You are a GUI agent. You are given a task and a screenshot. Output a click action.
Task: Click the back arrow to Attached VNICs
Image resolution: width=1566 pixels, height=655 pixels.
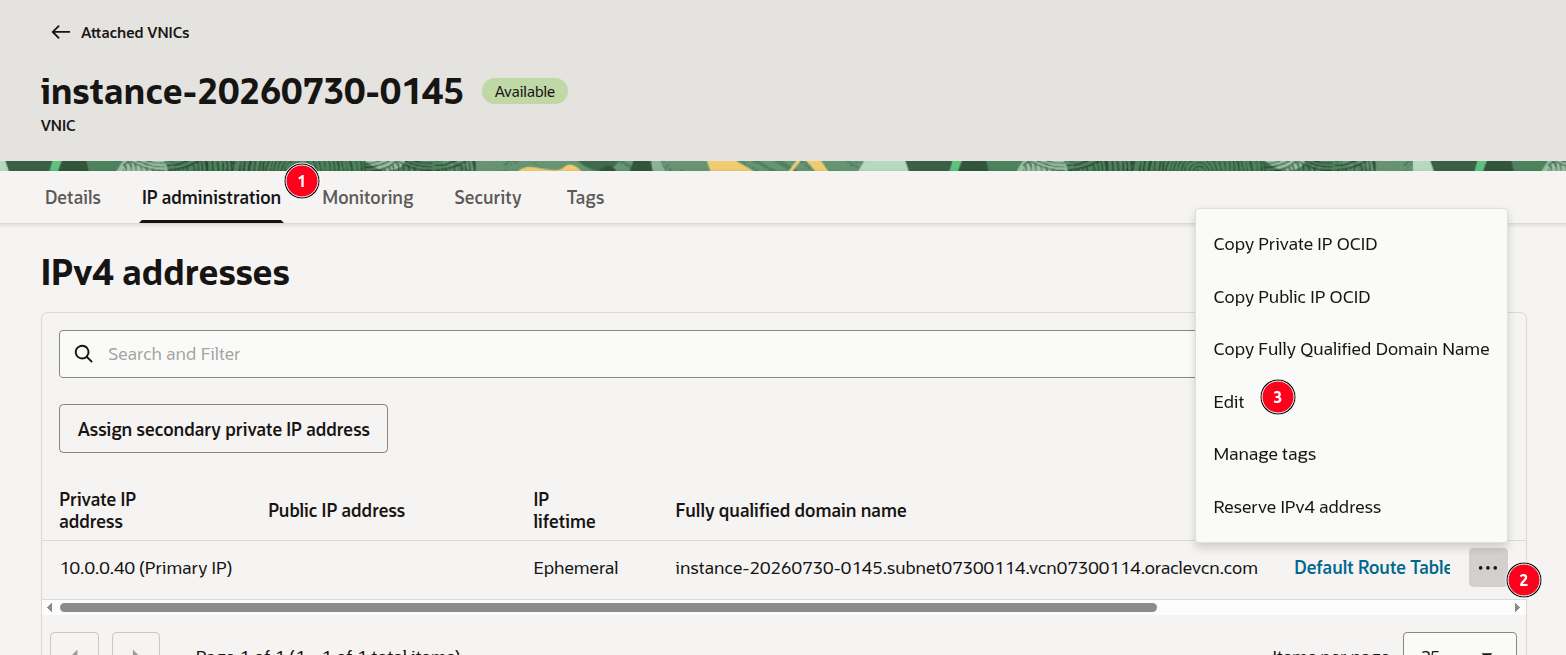point(61,33)
